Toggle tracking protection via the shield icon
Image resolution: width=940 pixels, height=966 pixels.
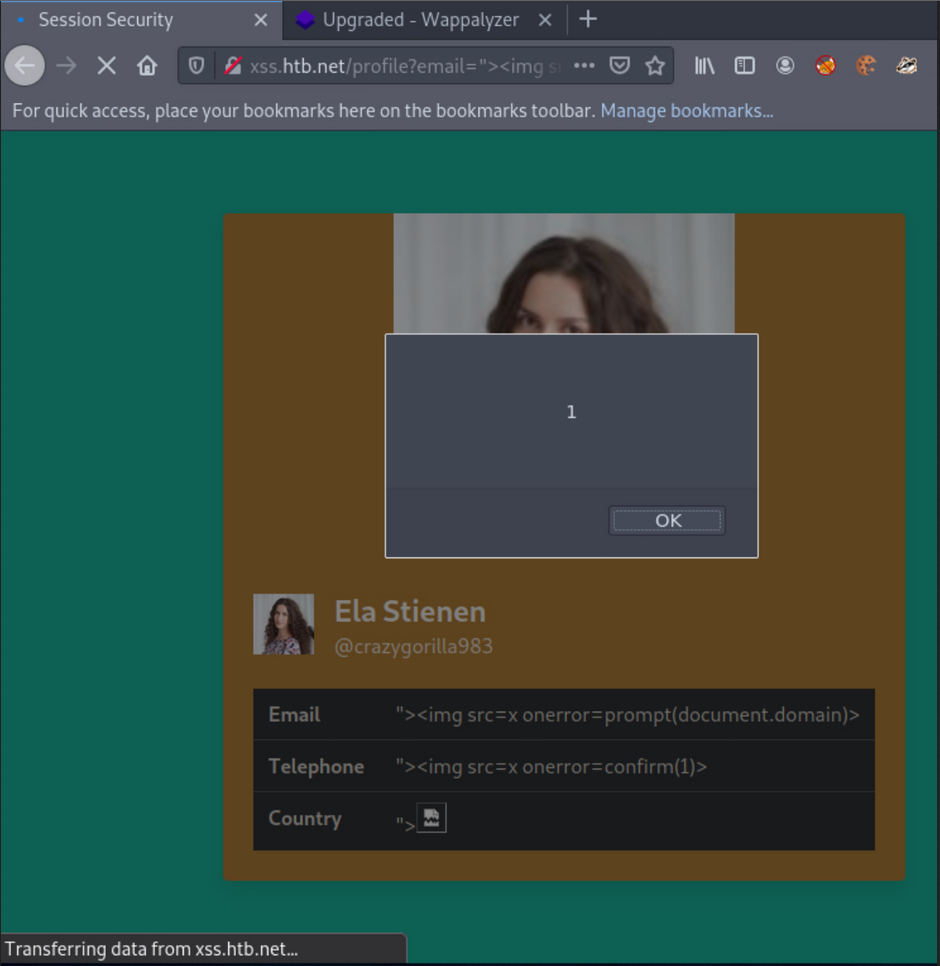(x=196, y=64)
